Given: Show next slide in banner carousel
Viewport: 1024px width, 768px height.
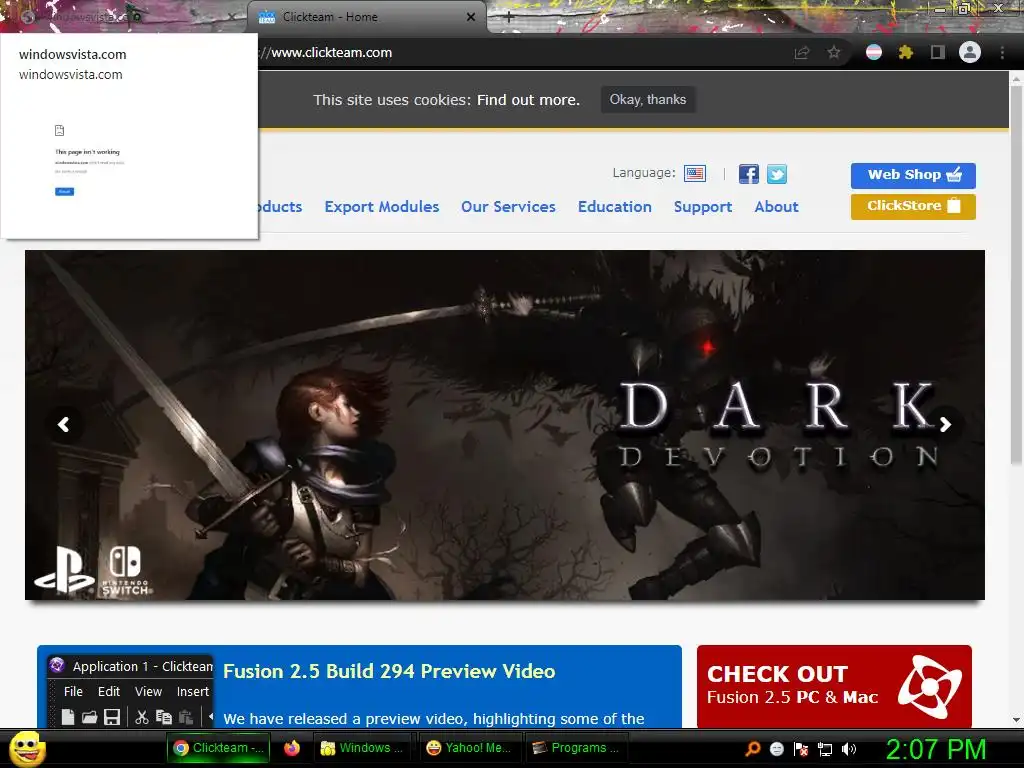Looking at the screenshot, I should [945, 424].
